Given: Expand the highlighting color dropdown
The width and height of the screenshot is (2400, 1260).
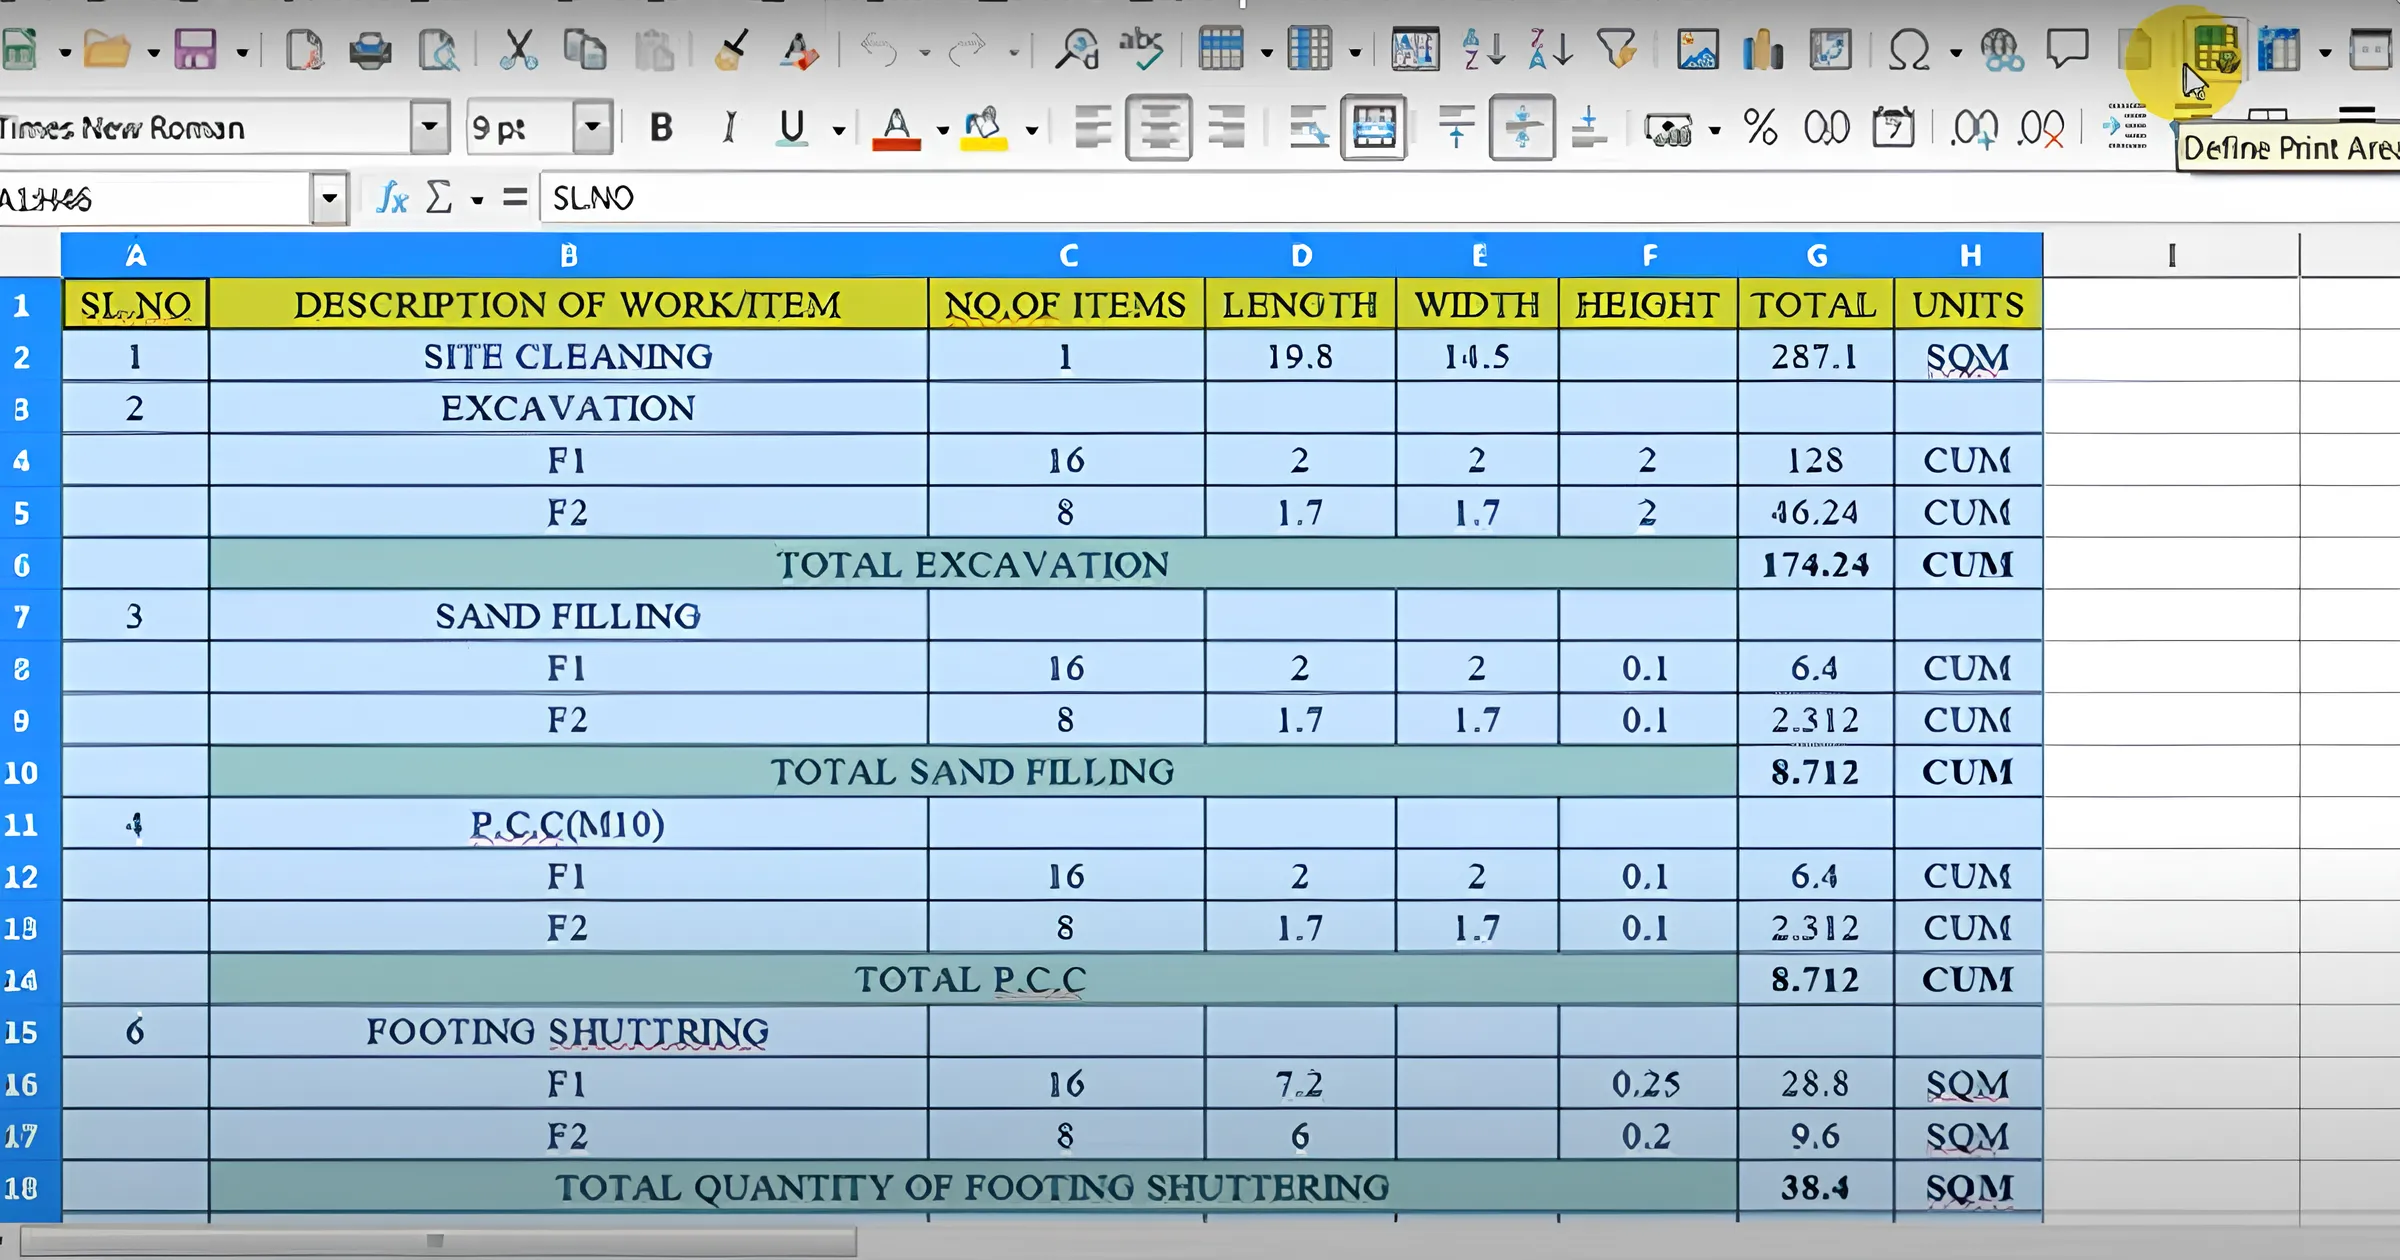Looking at the screenshot, I should pos(1030,127).
